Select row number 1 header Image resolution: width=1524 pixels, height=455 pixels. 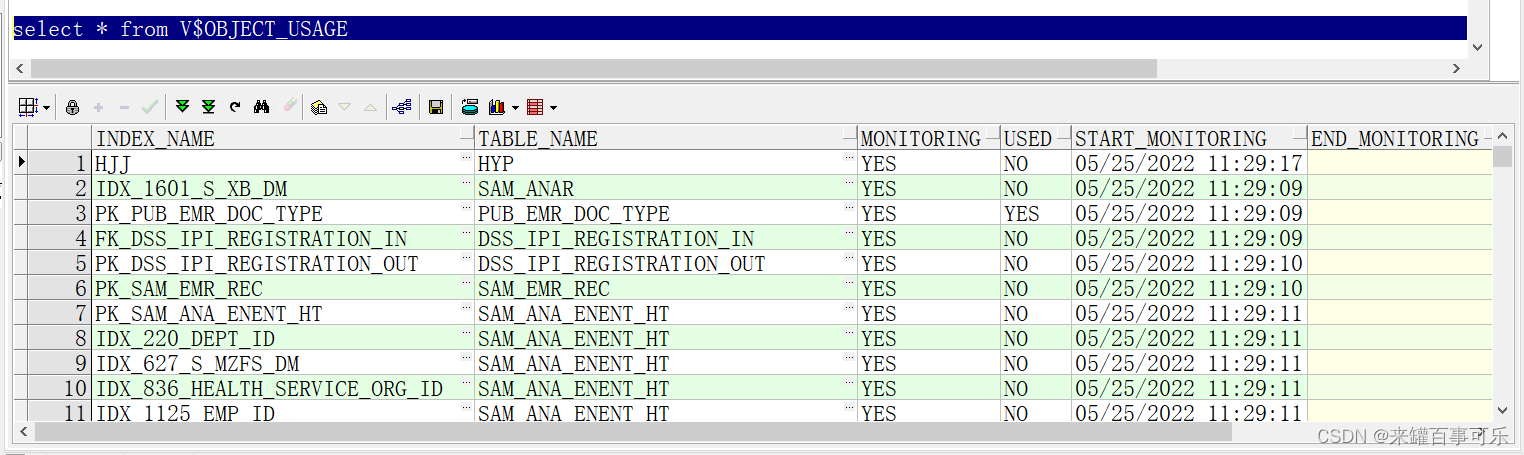click(59, 163)
